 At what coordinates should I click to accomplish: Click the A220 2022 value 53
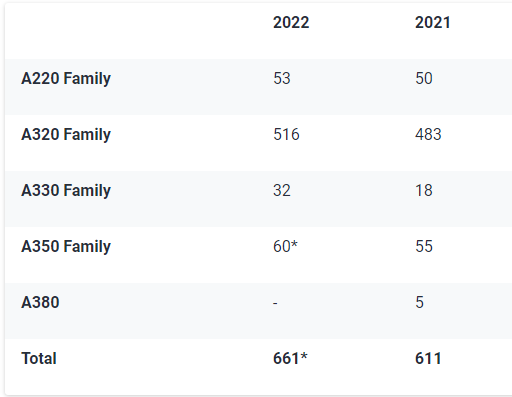[x=282, y=78]
